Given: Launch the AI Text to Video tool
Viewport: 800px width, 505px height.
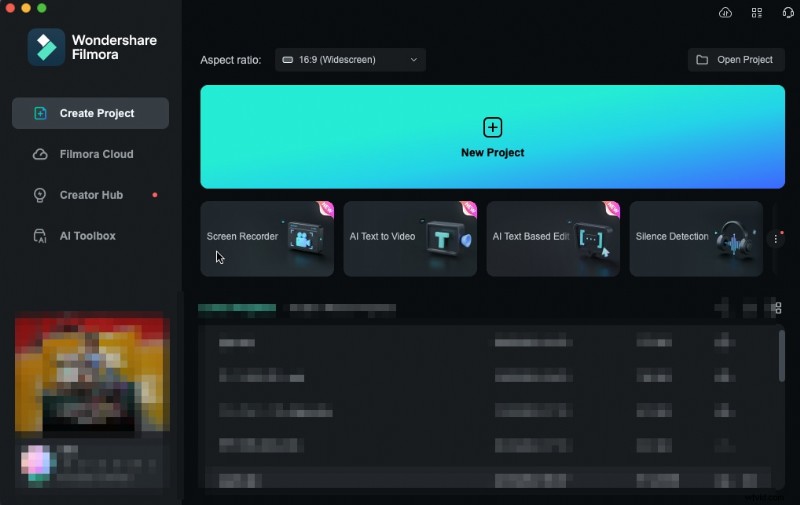Looking at the screenshot, I should [x=410, y=238].
